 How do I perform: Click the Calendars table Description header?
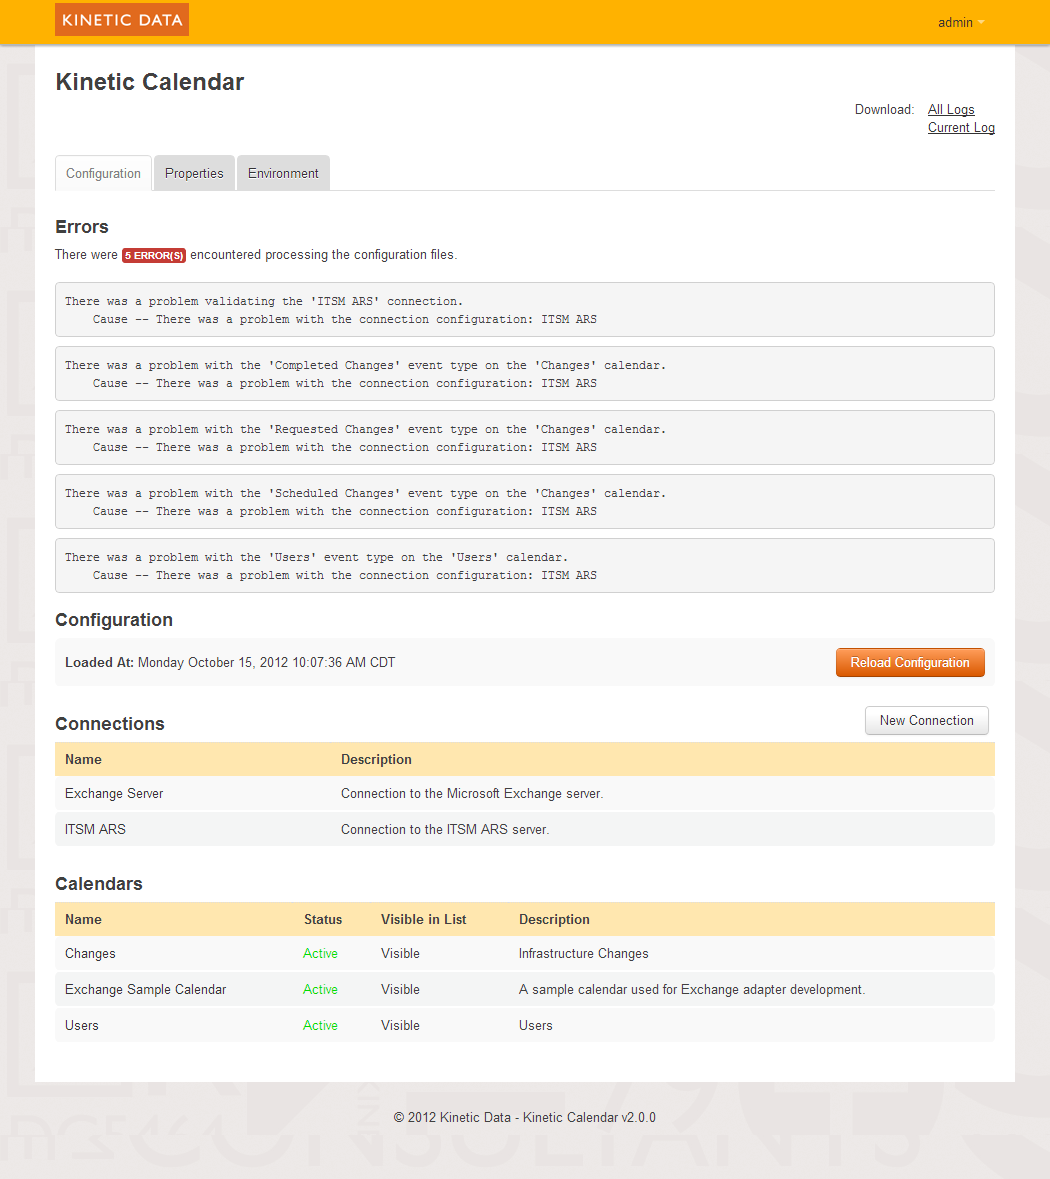(x=554, y=920)
